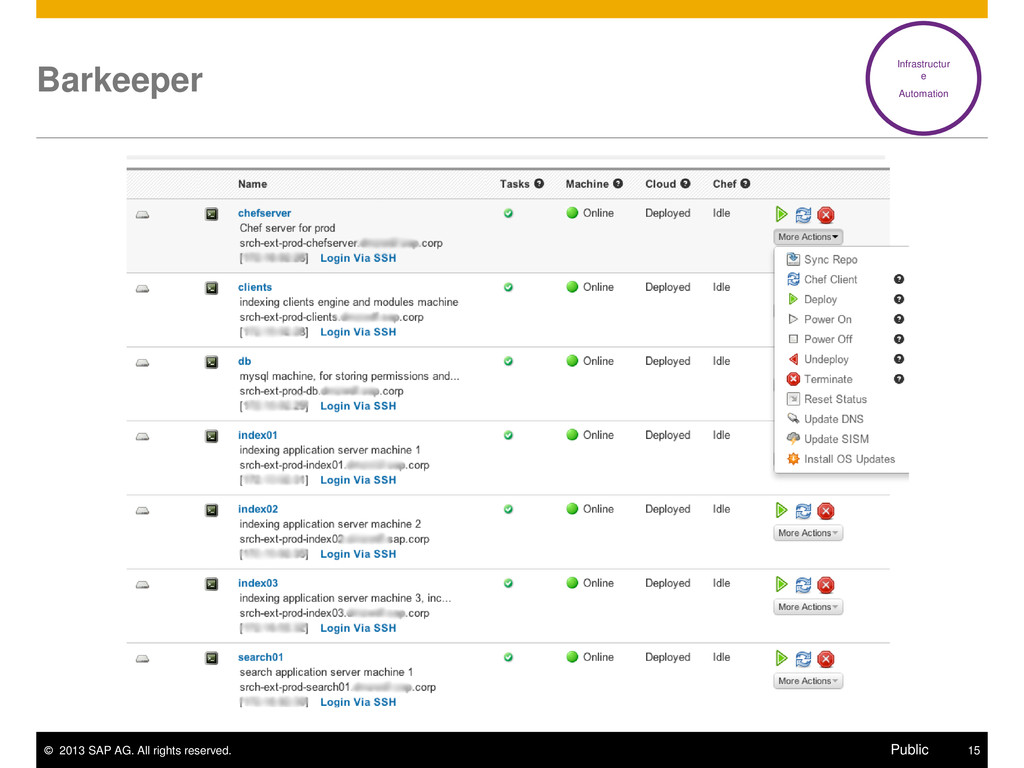1024x768 pixels.
Task: Click help icon beside Terminate menu entry
Action: (899, 379)
